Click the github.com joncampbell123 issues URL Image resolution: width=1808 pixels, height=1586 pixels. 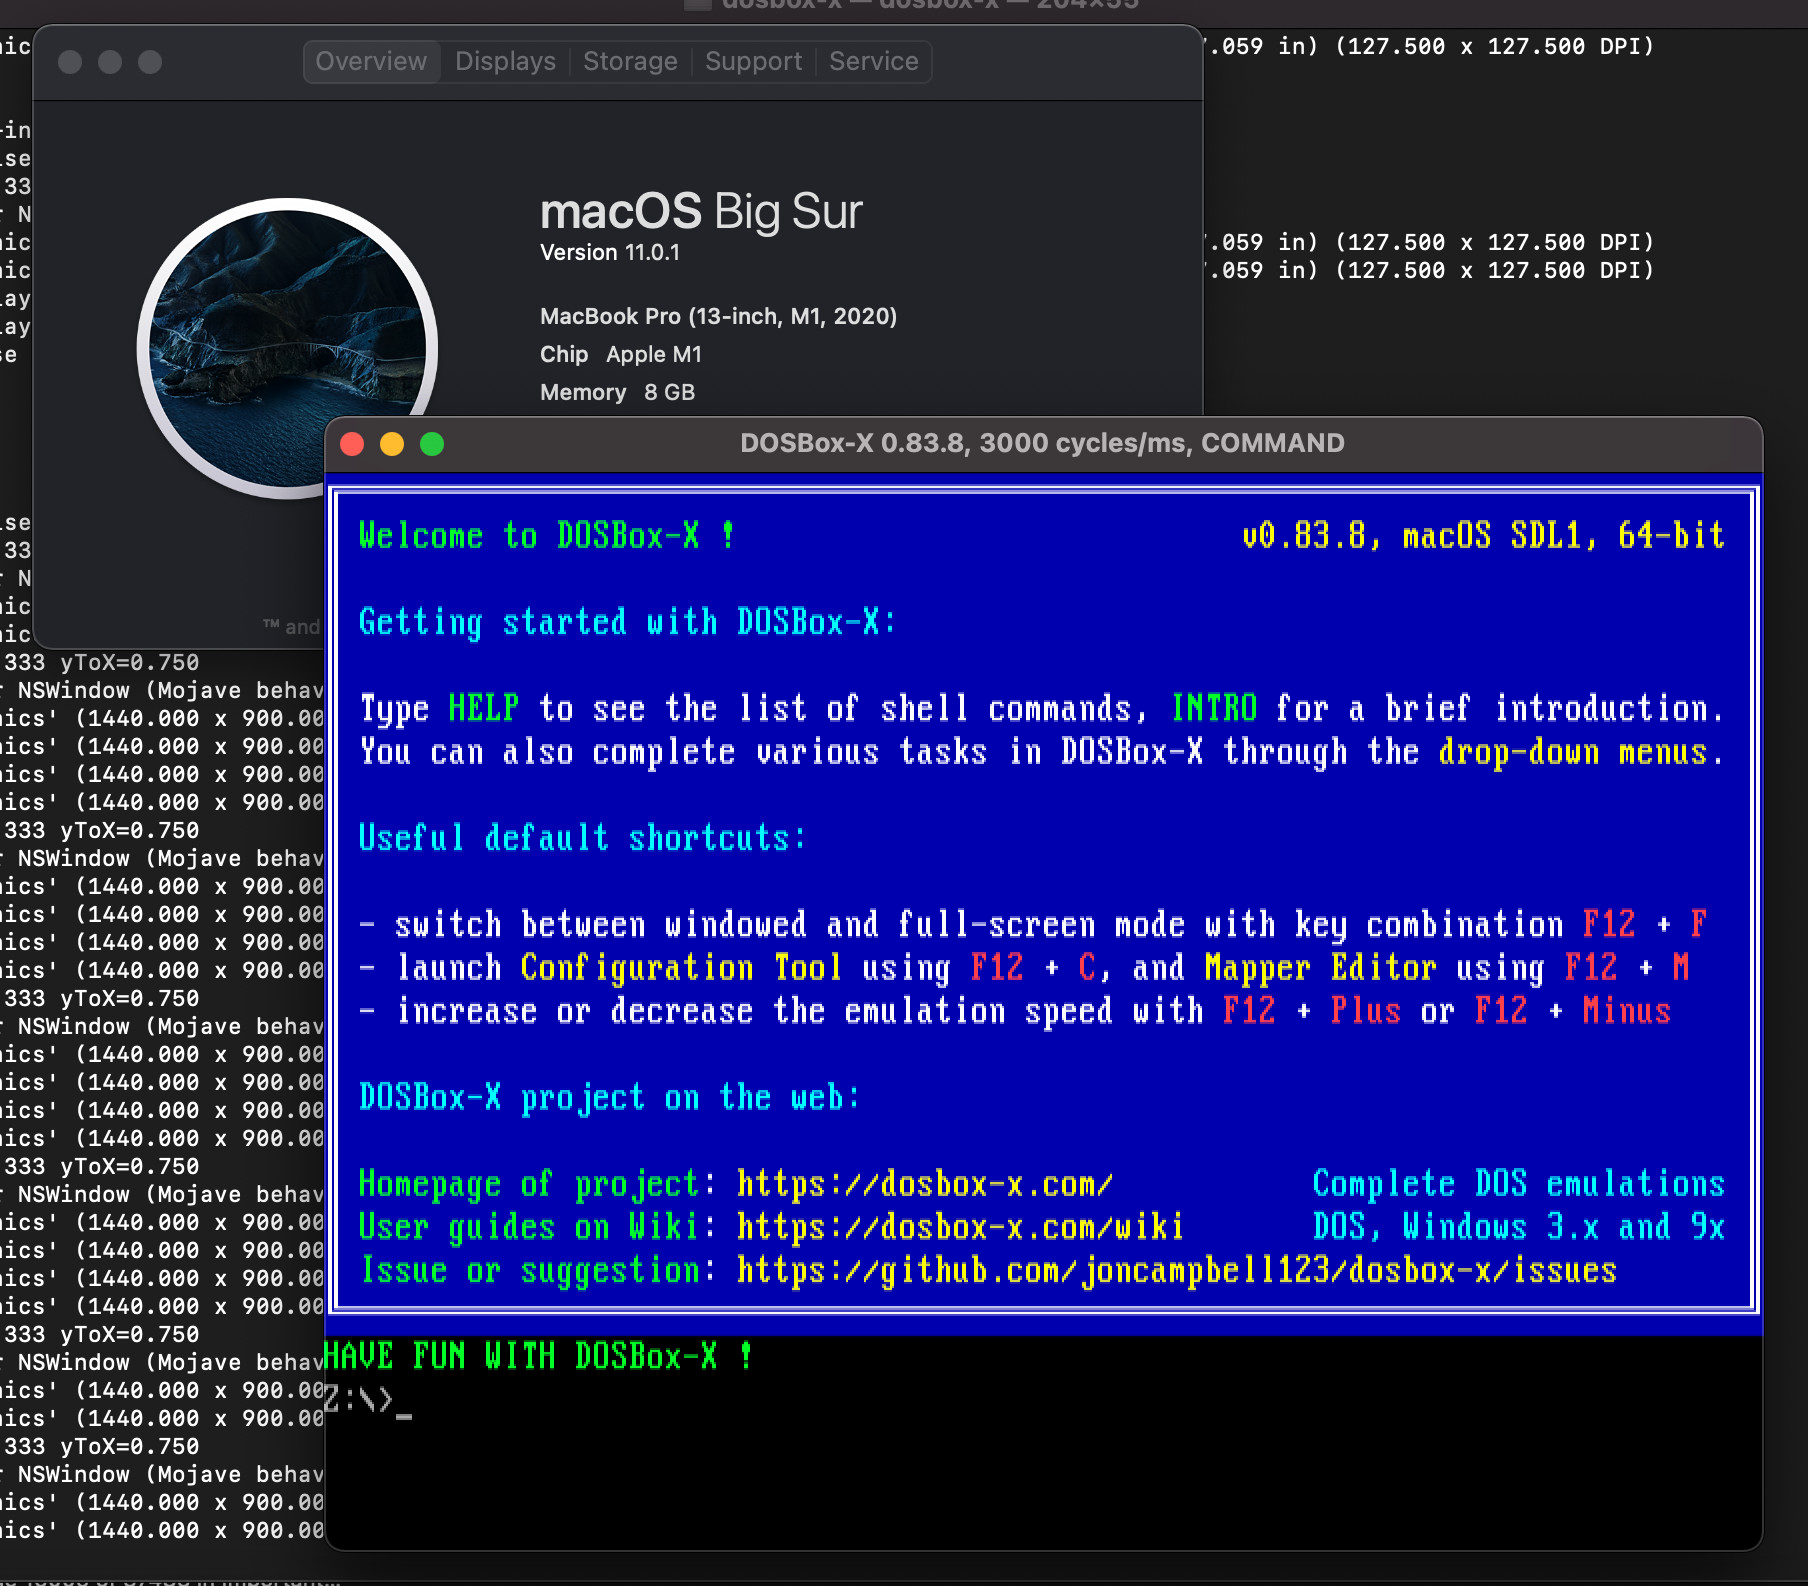[x=1177, y=1271]
